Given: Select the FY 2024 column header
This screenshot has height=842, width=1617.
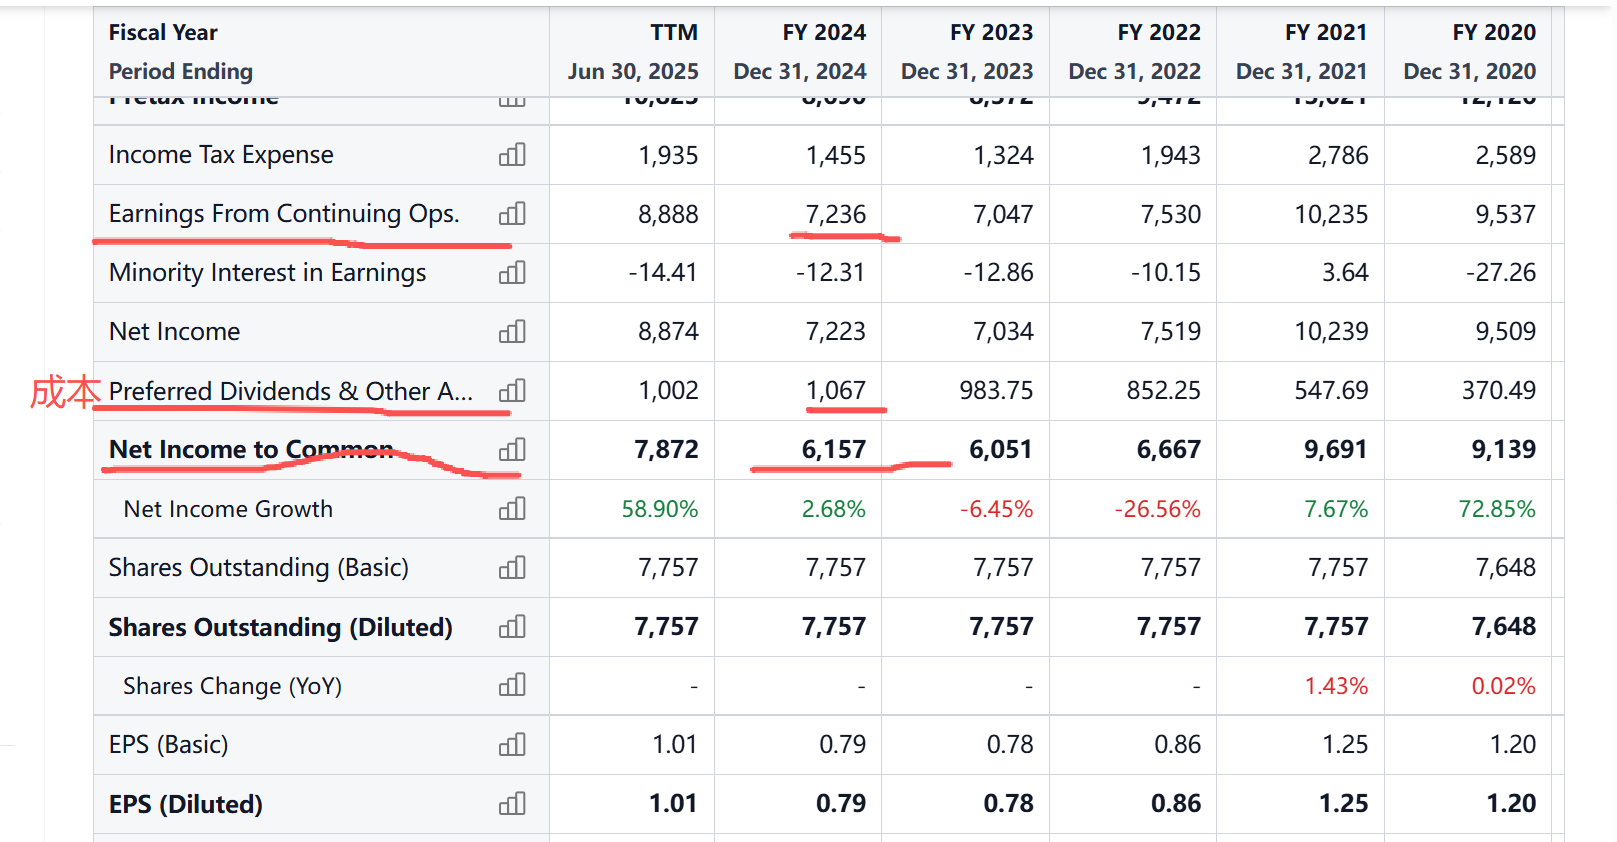Looking at the screenshot, I should (823, 33).
